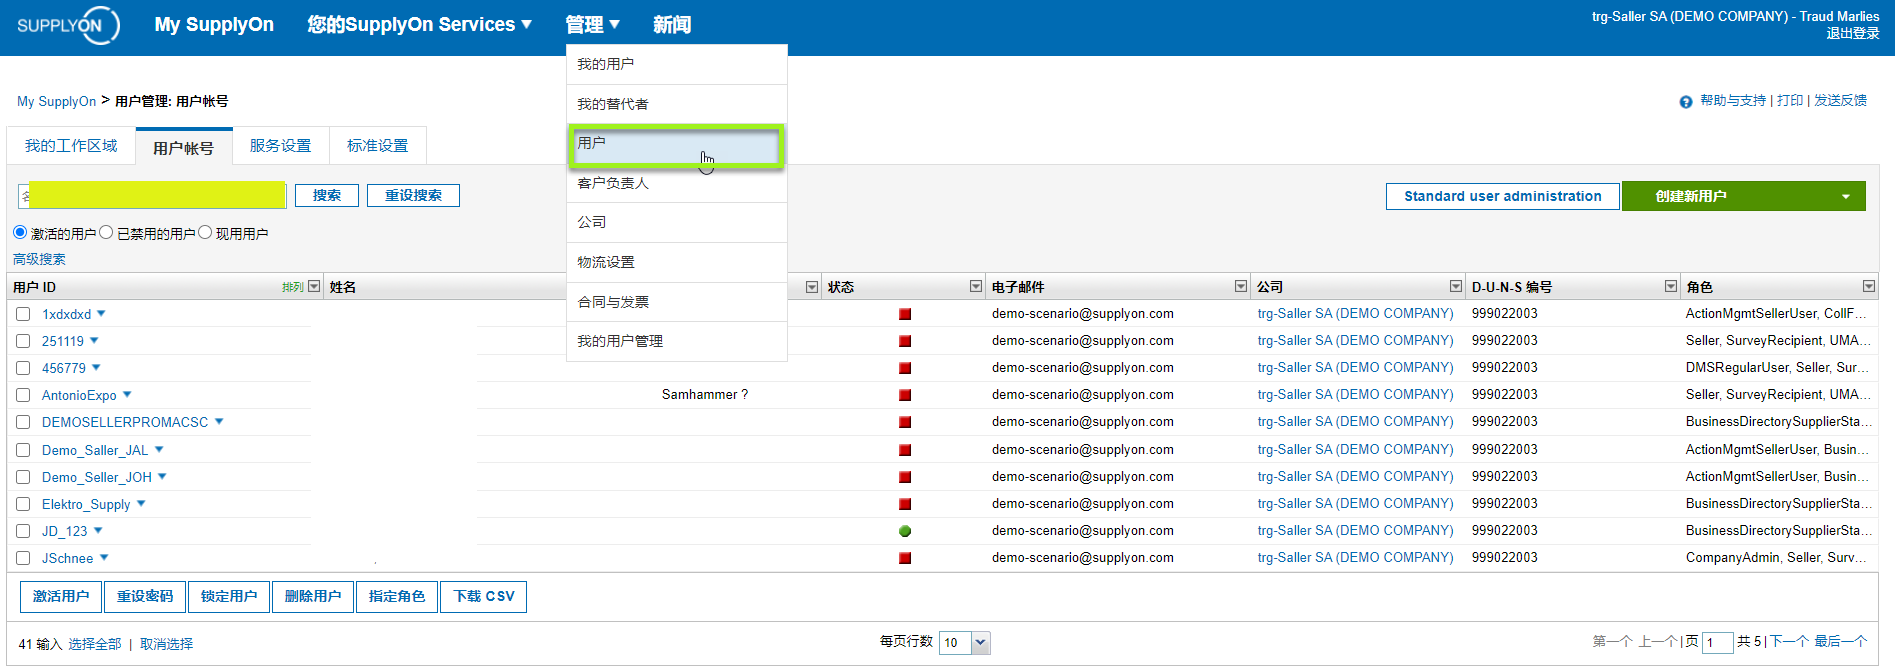Click the 删除用户 button
The height and width of the screenshot is (668, 1895).
coord(313,597)
